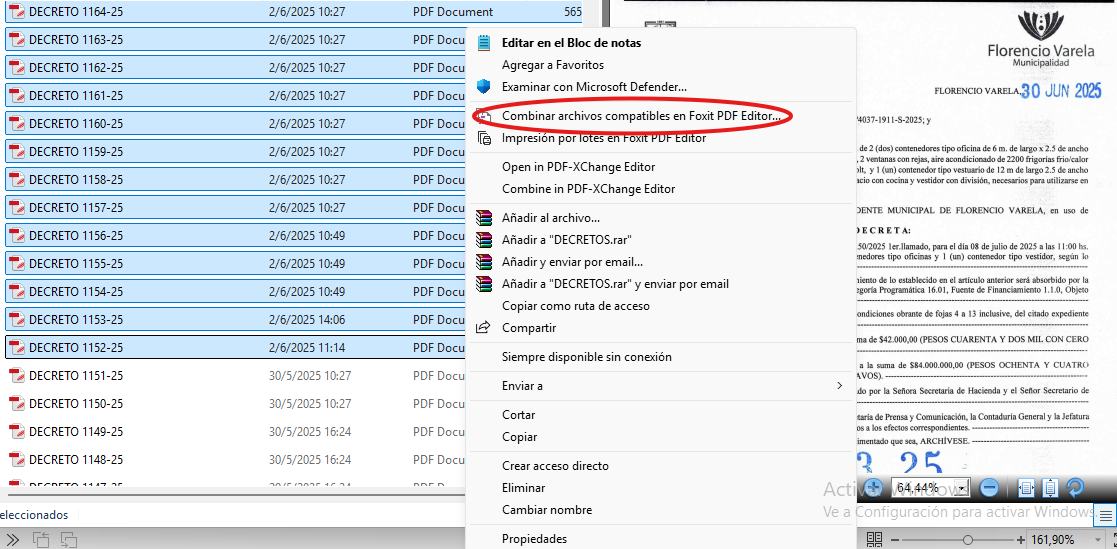Image resolution: width=1117 pixels, height=549 pixels.
Task: Click the next window icon in bottom bar
Action: click(x=68, y=540)
